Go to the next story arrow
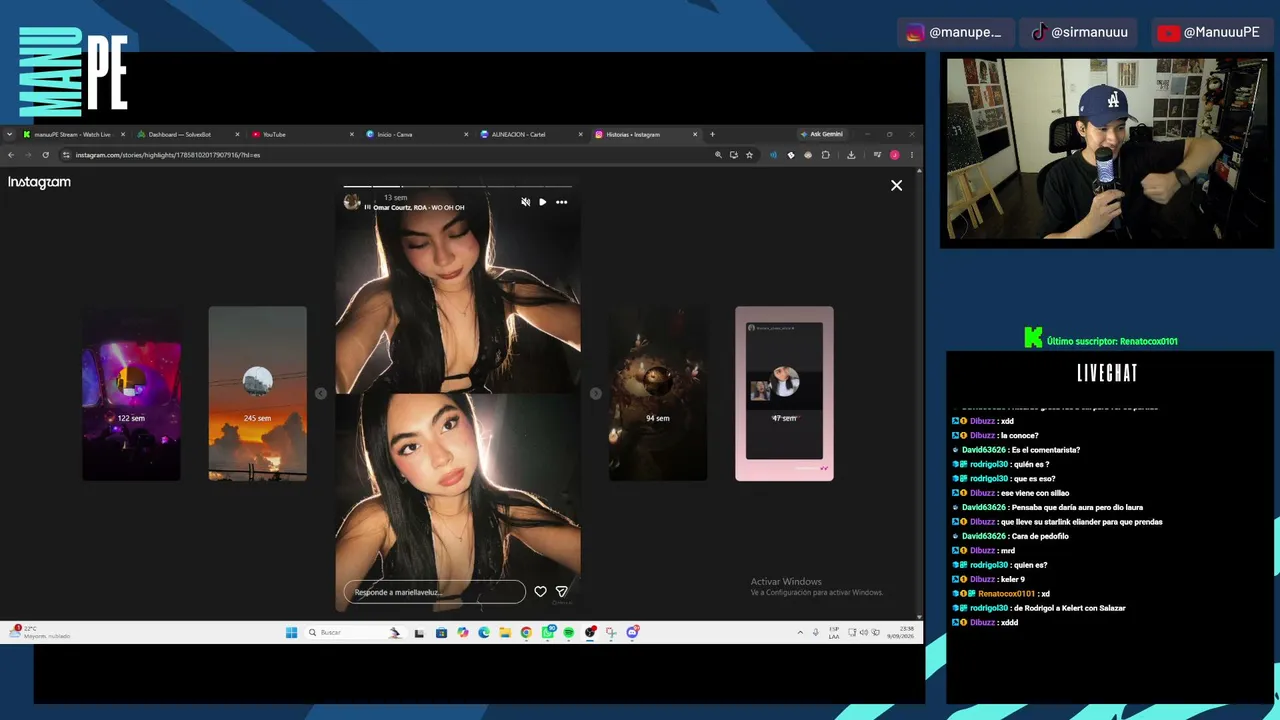 [596, 393]
